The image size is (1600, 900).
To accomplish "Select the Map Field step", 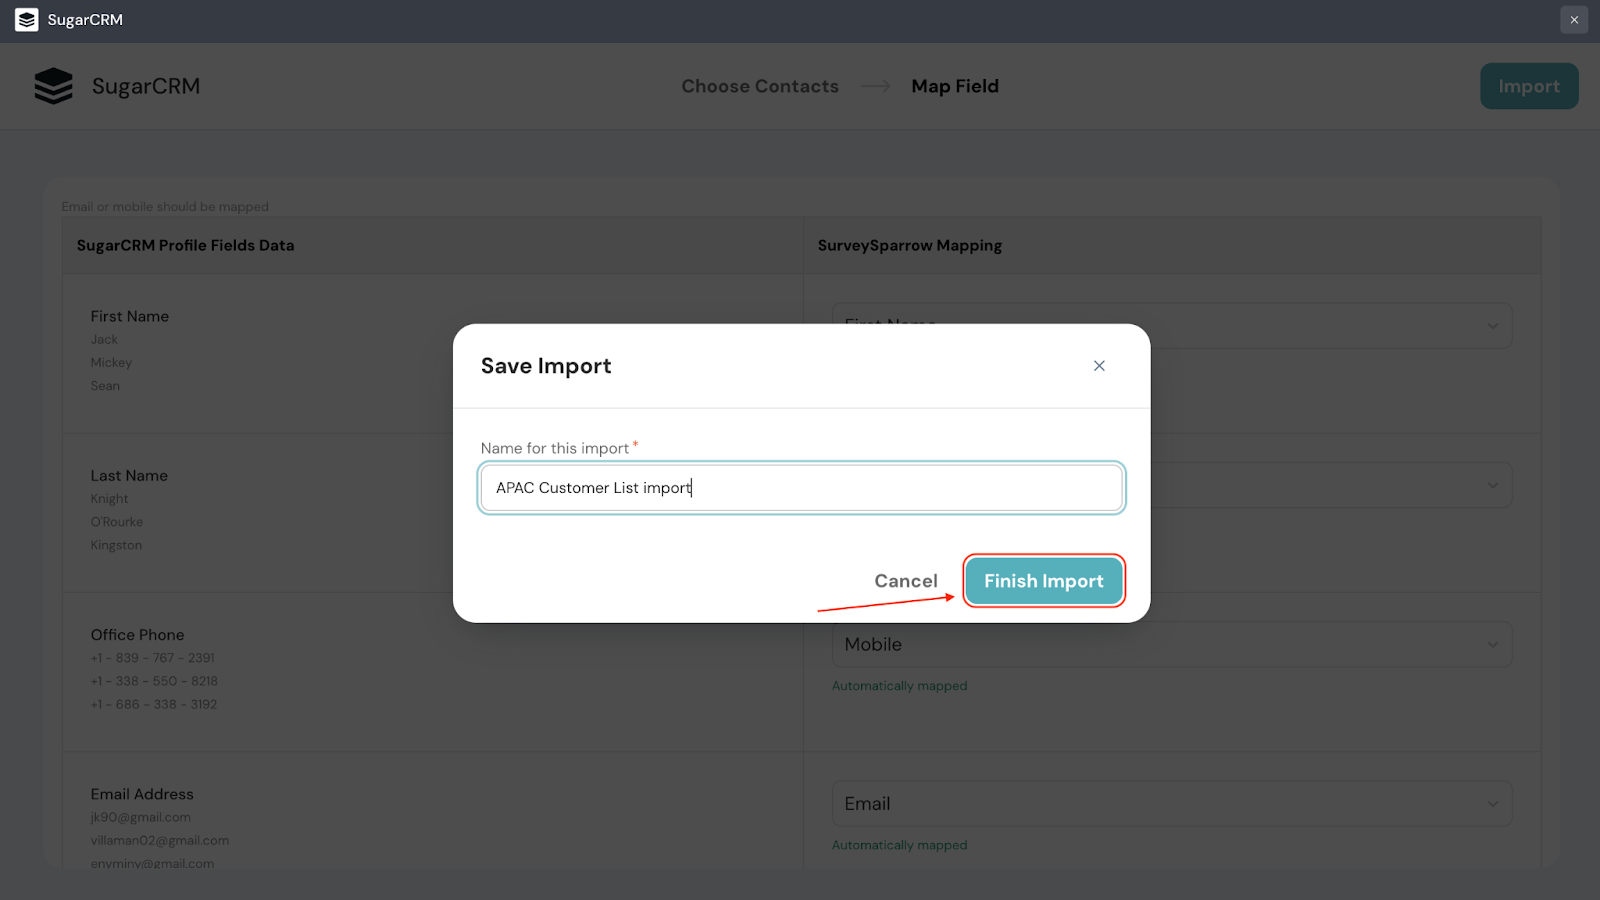I will (x=955, y=87).
